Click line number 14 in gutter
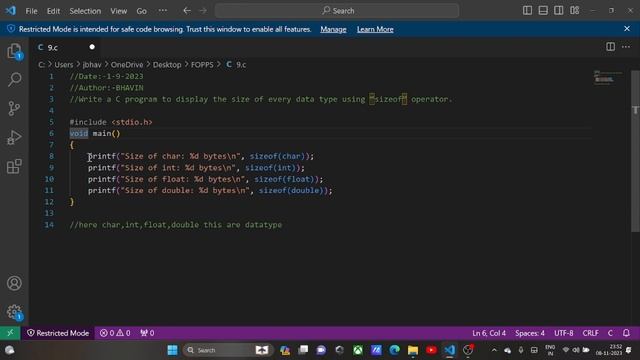The height and width of the screenshot is (360, 640). tap(49, 225)
